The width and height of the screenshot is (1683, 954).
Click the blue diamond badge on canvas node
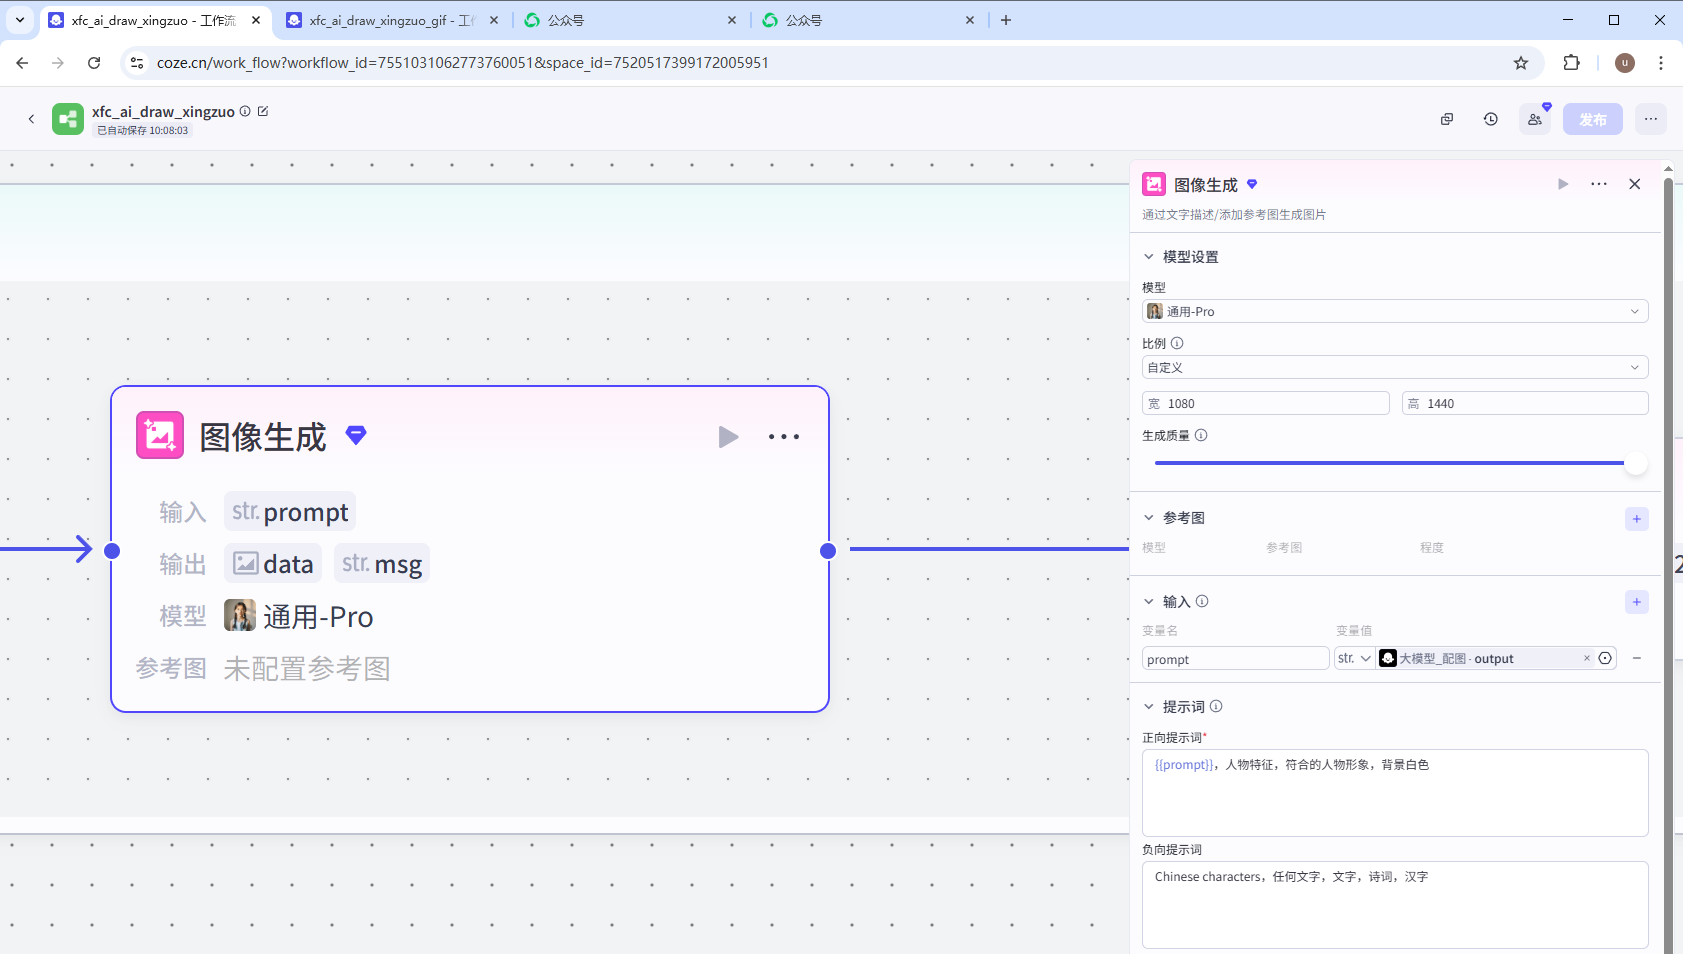(x=356, y=435)
